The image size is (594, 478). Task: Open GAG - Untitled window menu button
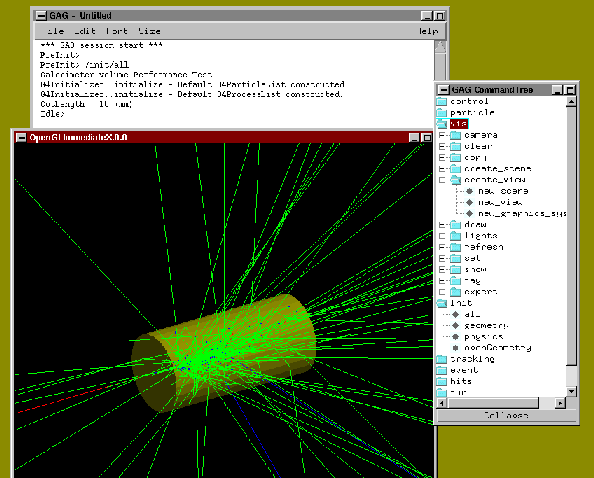[41, 16]
